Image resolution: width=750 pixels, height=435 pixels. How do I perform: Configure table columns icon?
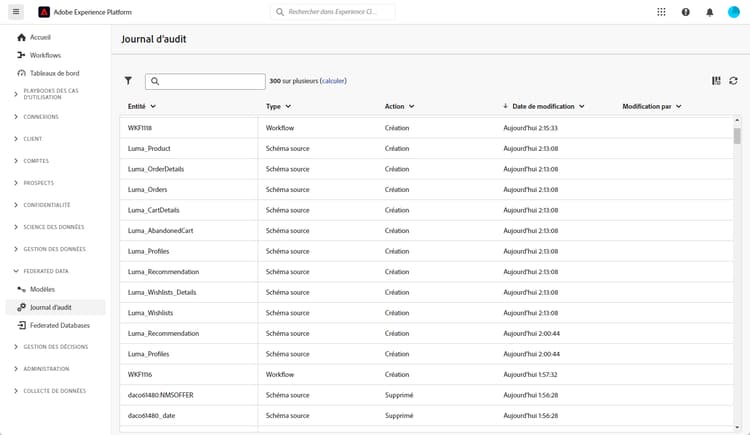716,81
